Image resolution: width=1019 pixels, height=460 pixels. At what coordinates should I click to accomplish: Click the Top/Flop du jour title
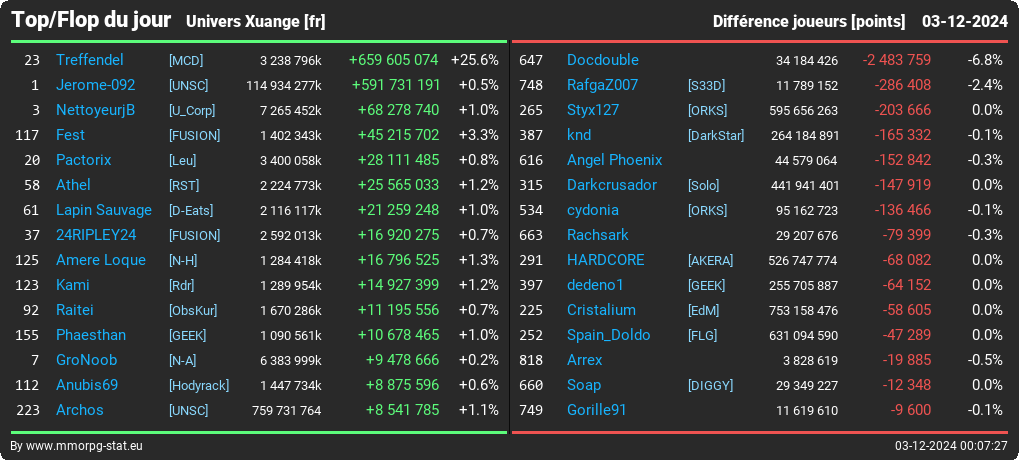pos(91,20)
